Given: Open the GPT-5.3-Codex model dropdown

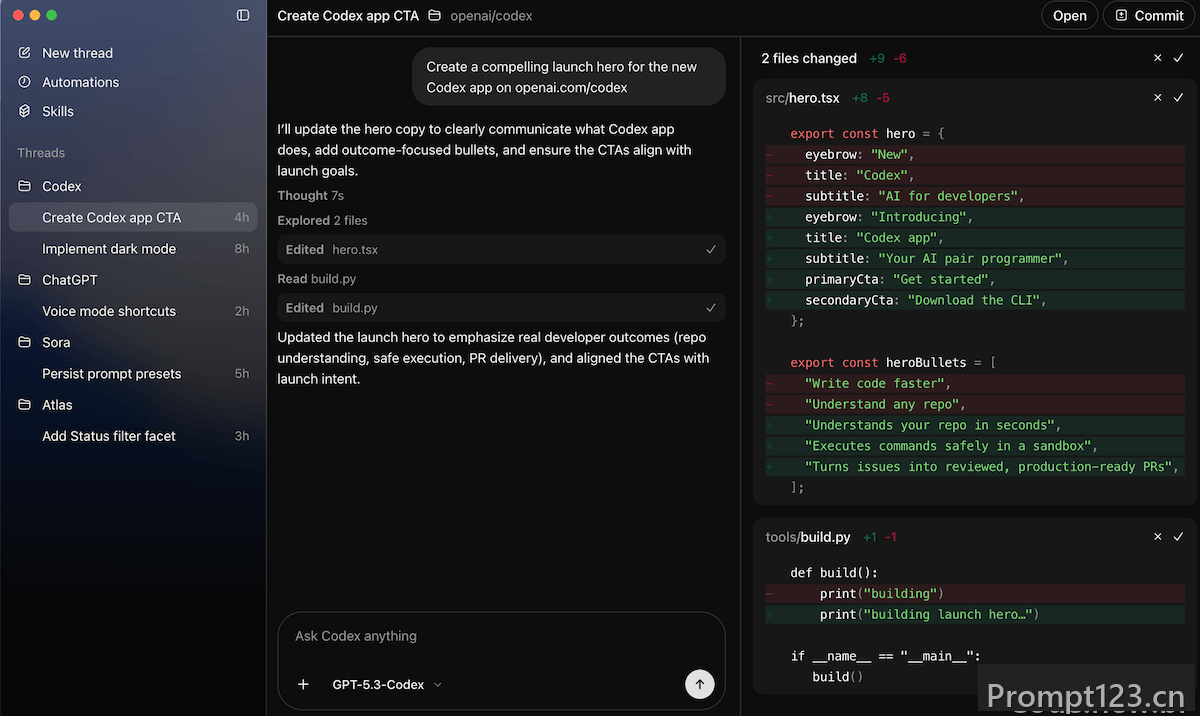Looking at the screenshot, I should pos(387,685).
